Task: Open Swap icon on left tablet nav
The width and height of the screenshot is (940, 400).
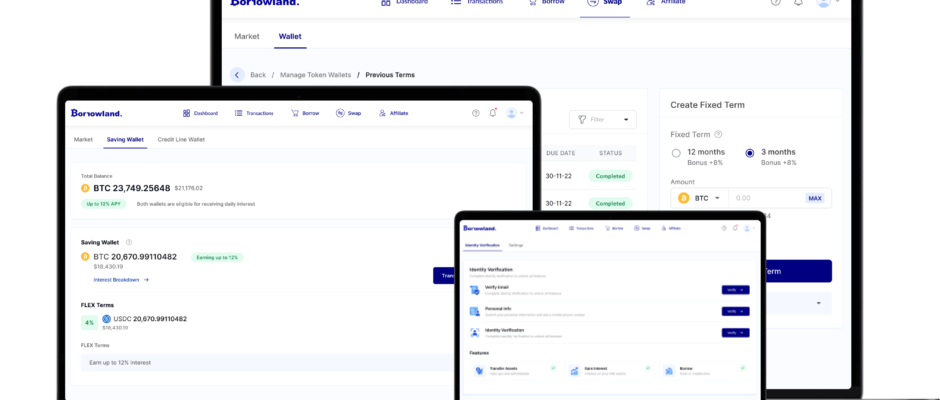Action: pos(340,113)
